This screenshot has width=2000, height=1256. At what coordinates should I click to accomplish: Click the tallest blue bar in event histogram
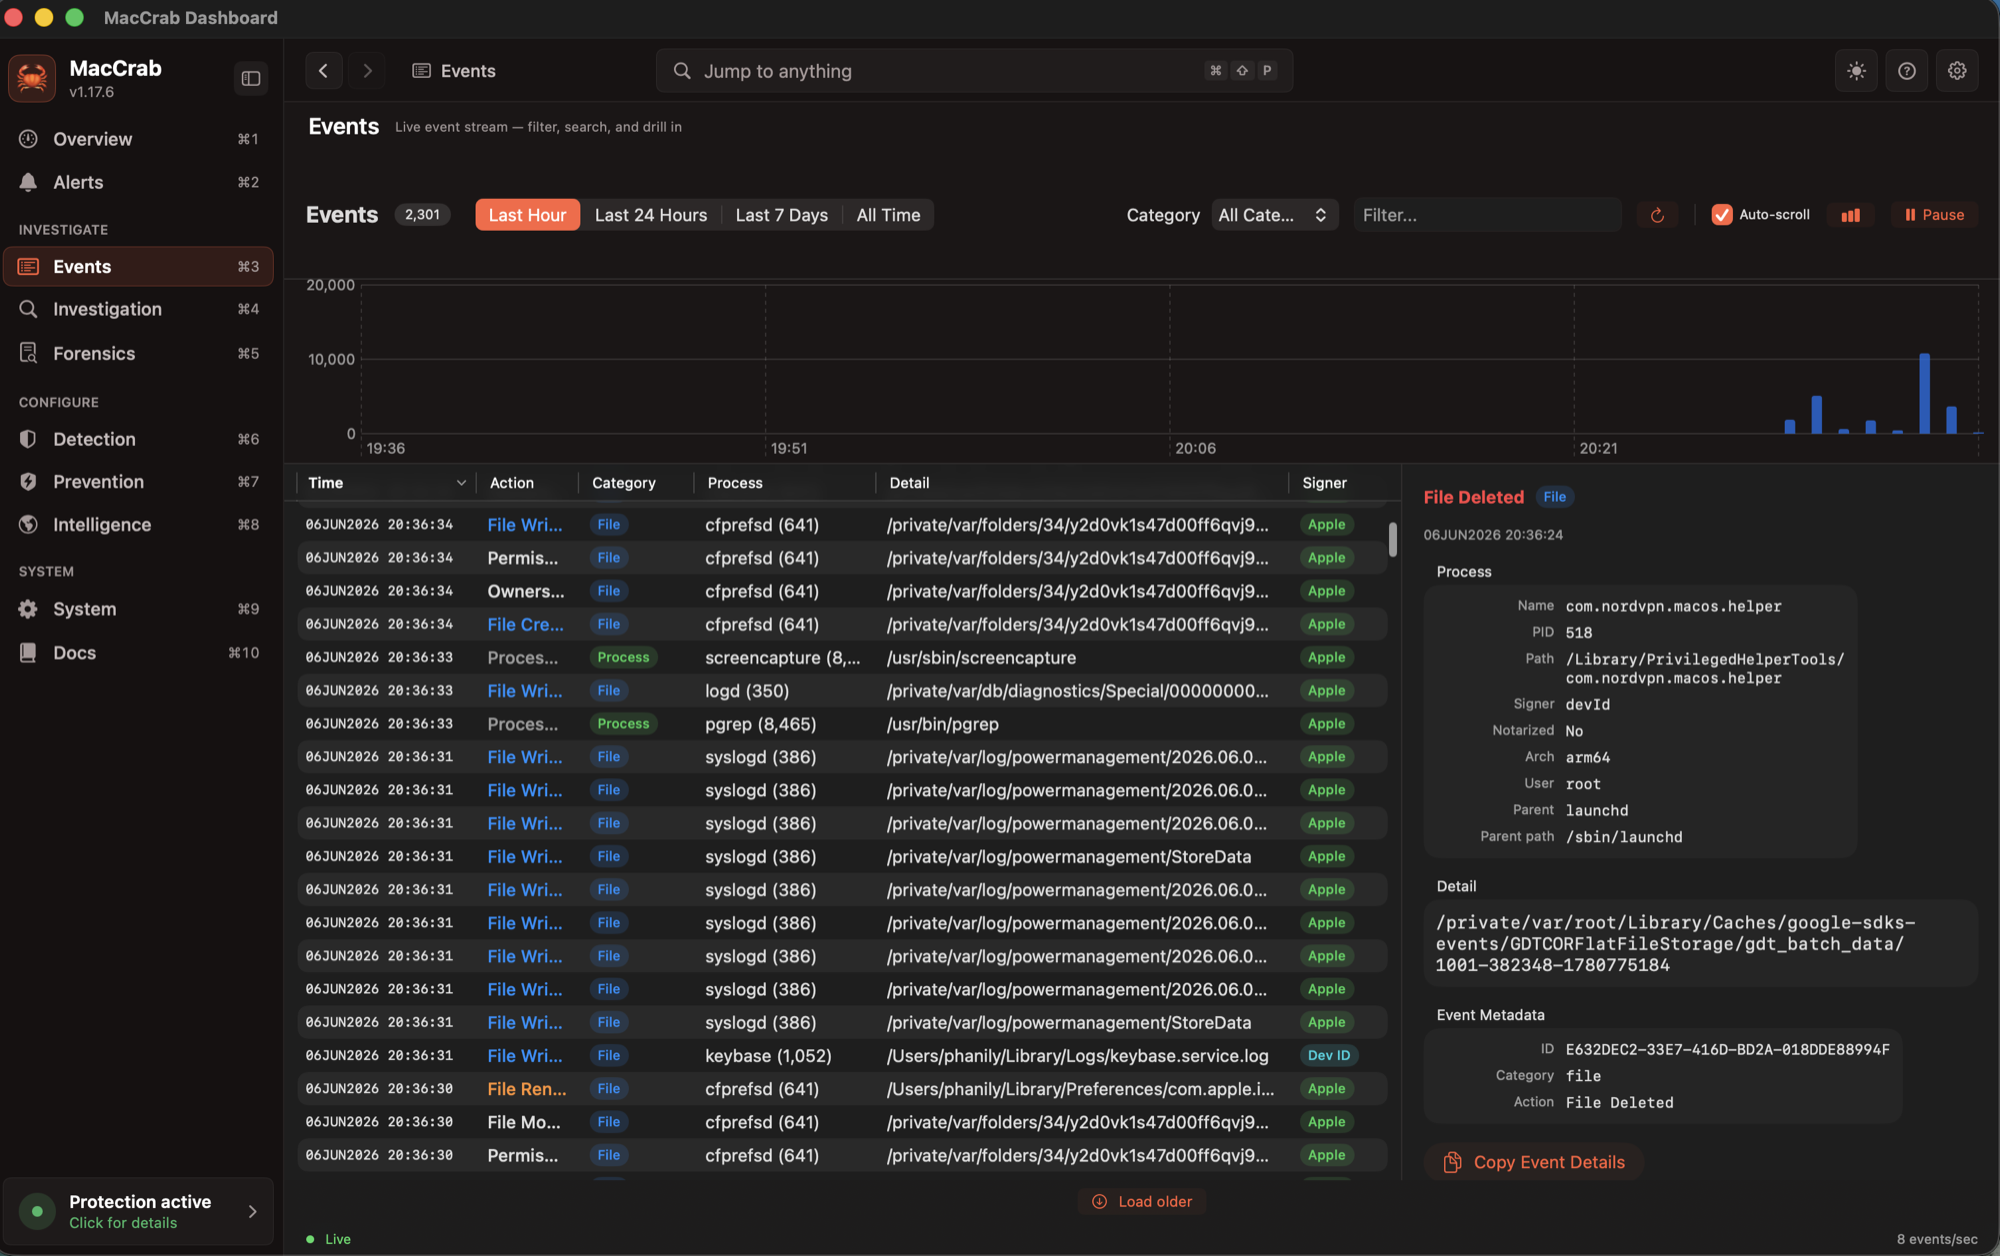(1924, 393)
